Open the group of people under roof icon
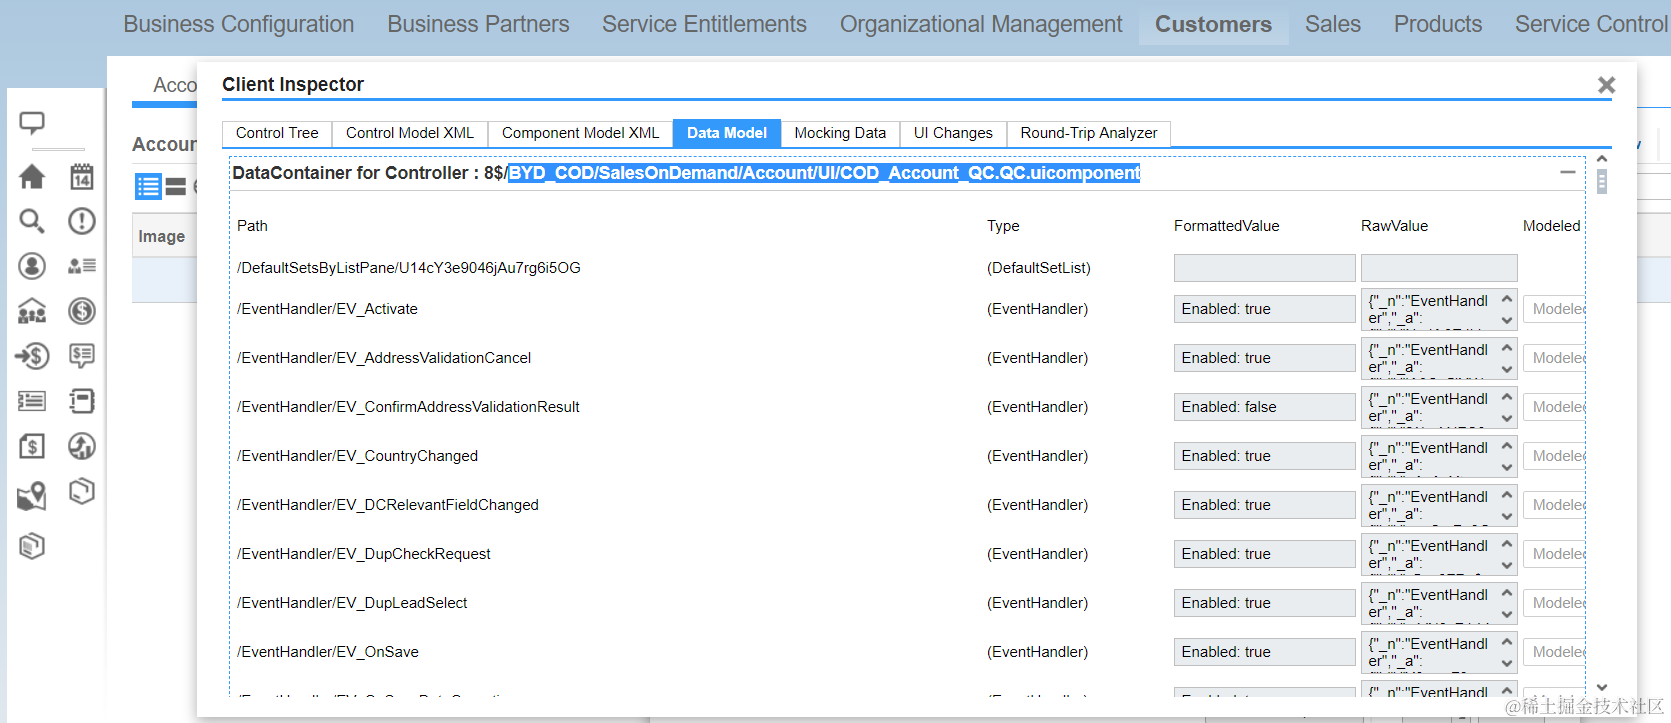1671x723 pixels. (32, 311)
